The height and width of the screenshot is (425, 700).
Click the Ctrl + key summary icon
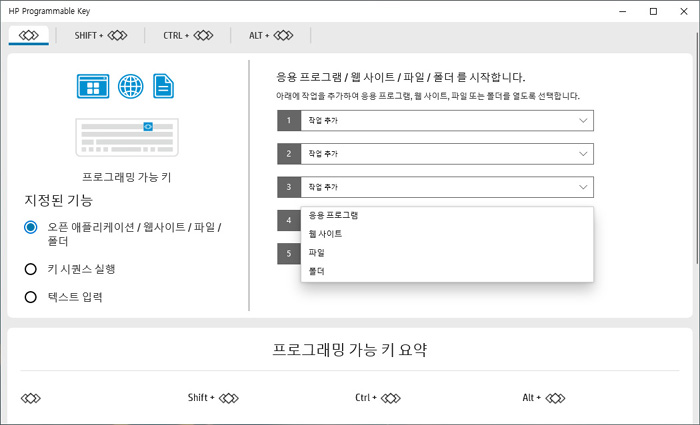coord(378,398)
